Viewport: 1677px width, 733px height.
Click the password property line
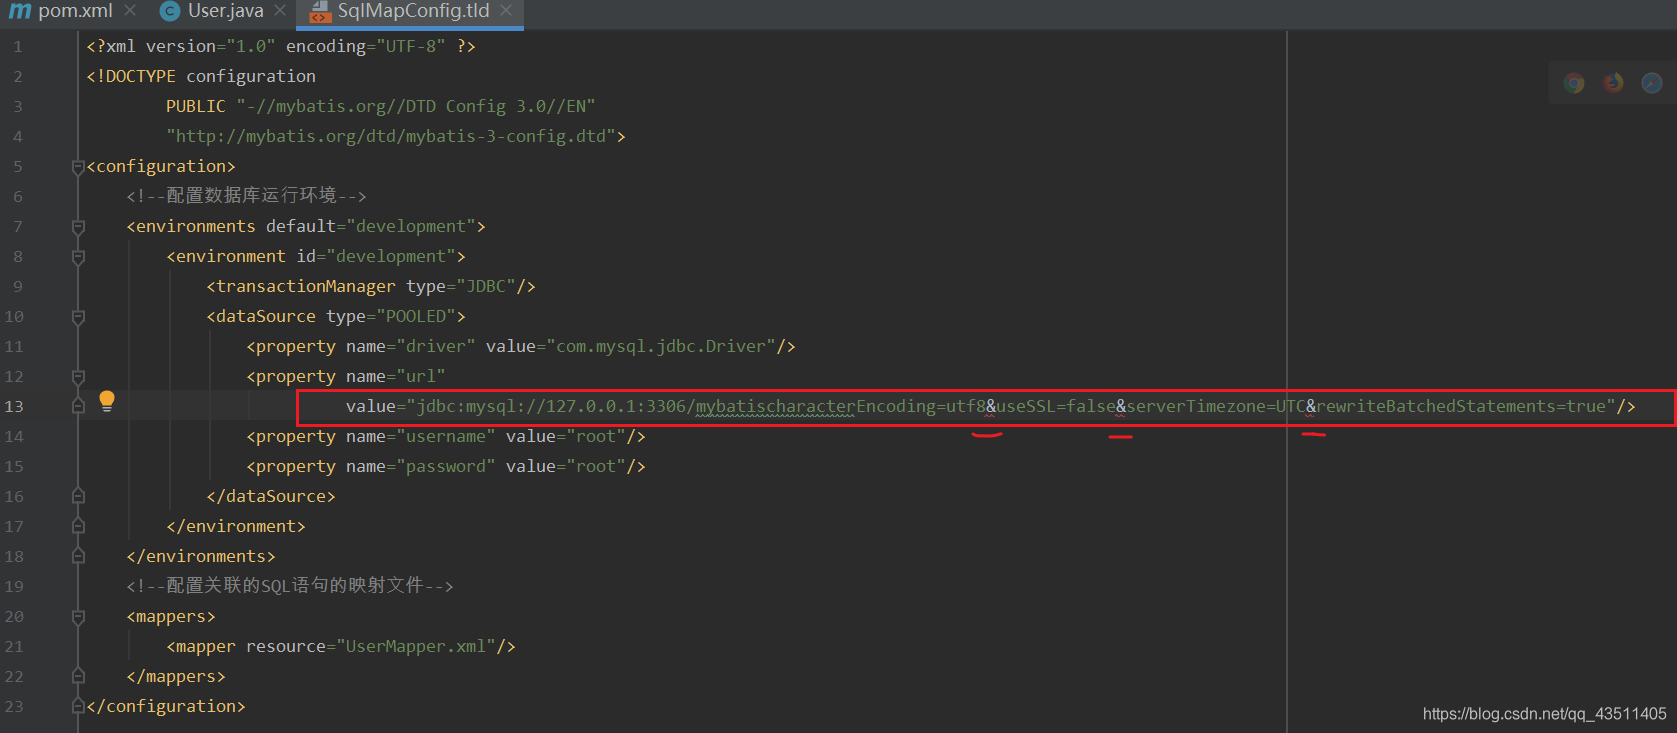click(x=446, y=466)
